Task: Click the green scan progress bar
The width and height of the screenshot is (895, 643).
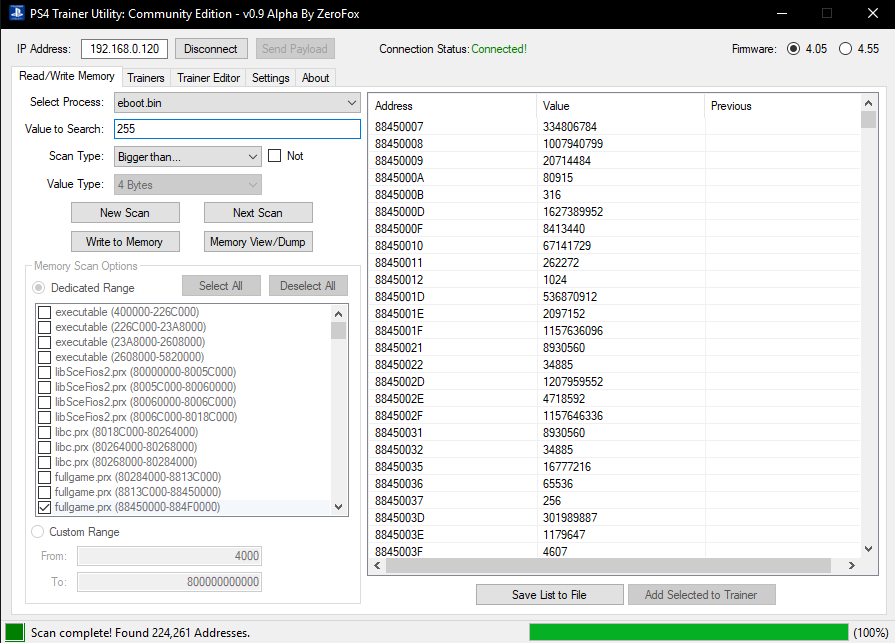Action: click(689, 632)
